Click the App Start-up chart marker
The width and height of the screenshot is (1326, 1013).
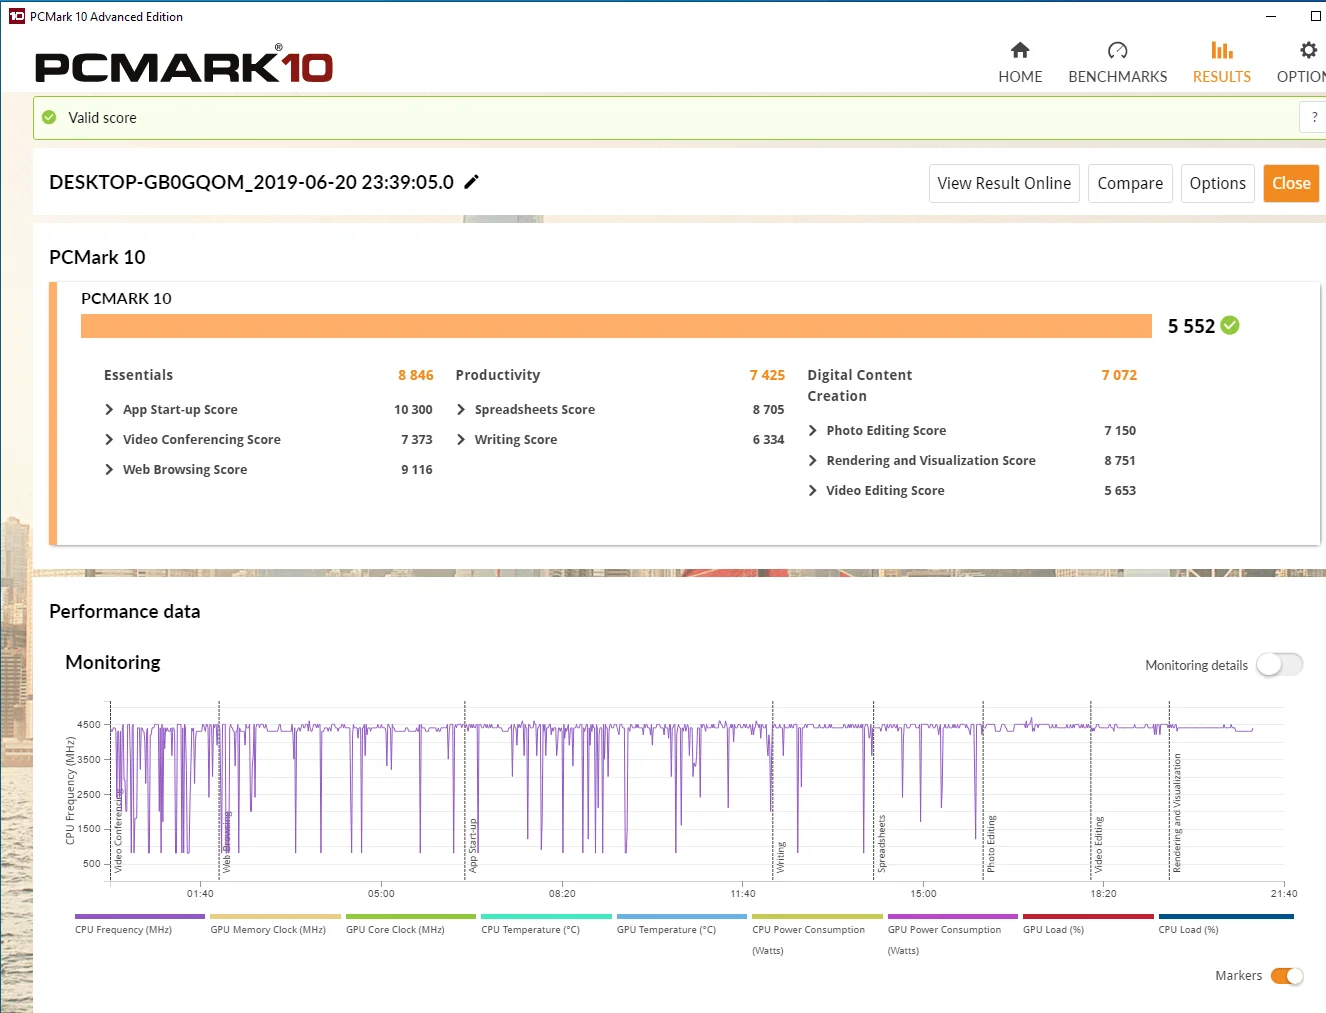(473, 846)
